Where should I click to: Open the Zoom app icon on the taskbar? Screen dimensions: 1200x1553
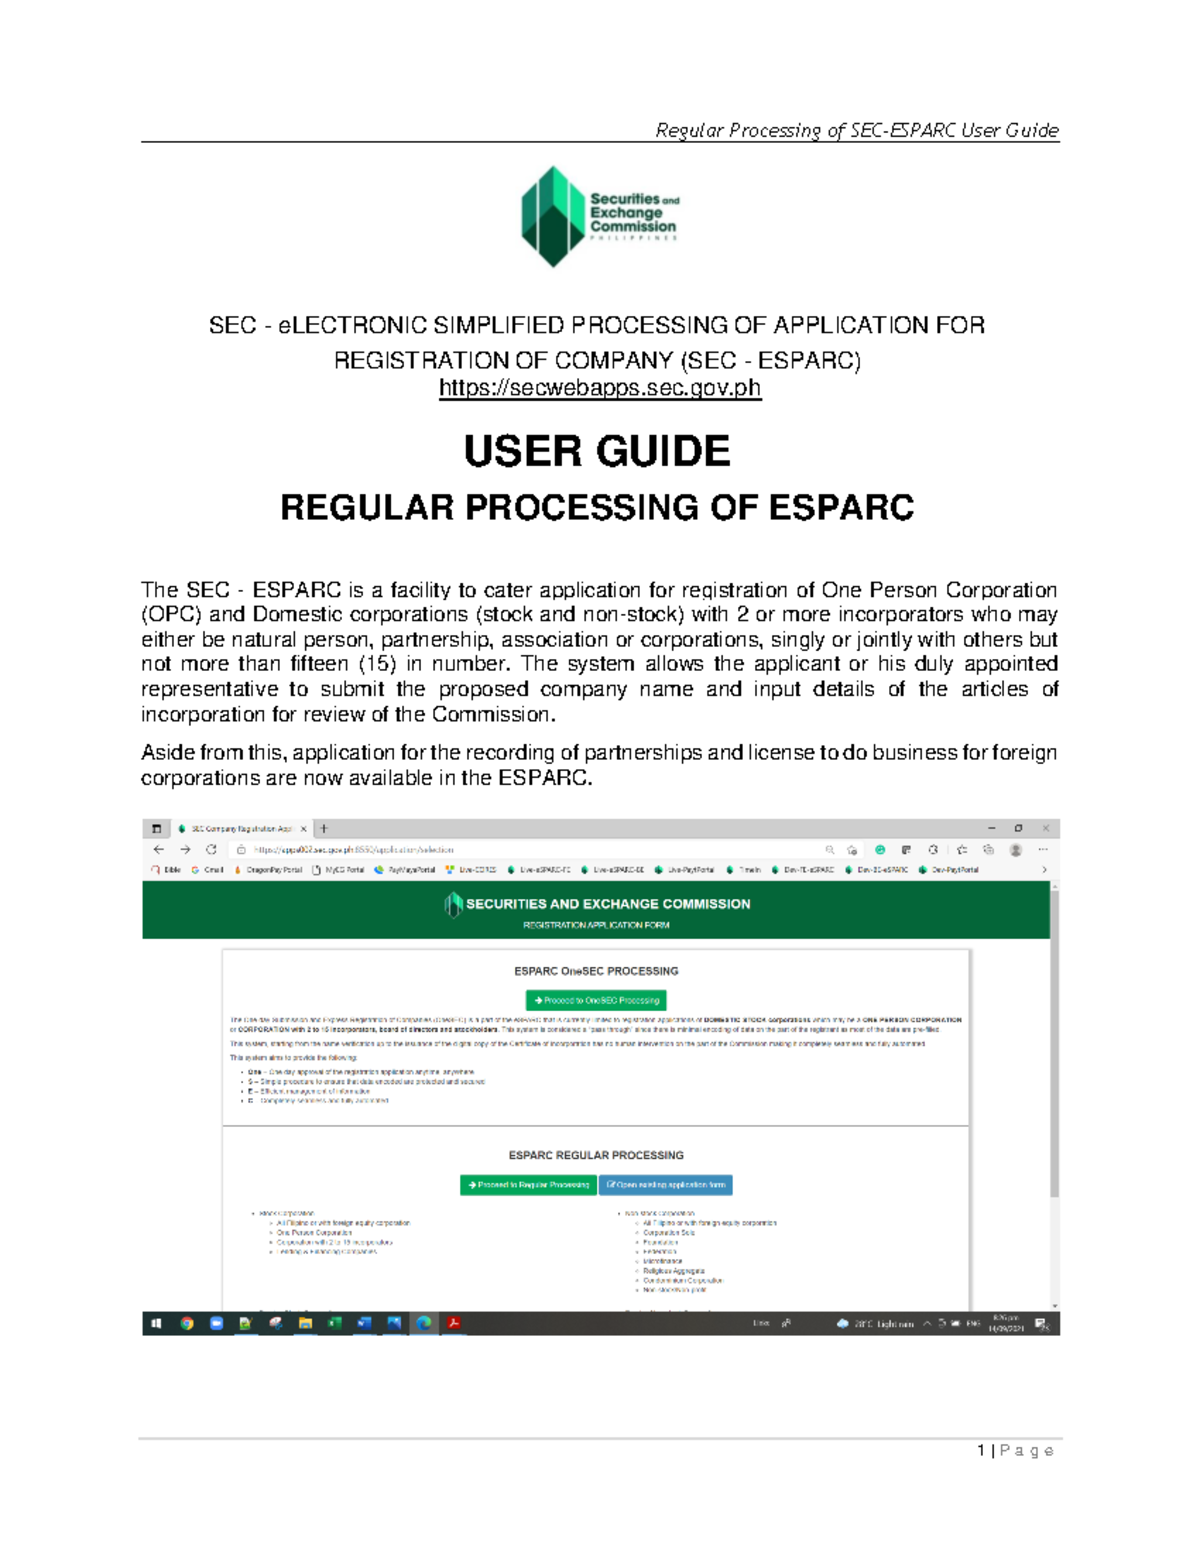216,1324
